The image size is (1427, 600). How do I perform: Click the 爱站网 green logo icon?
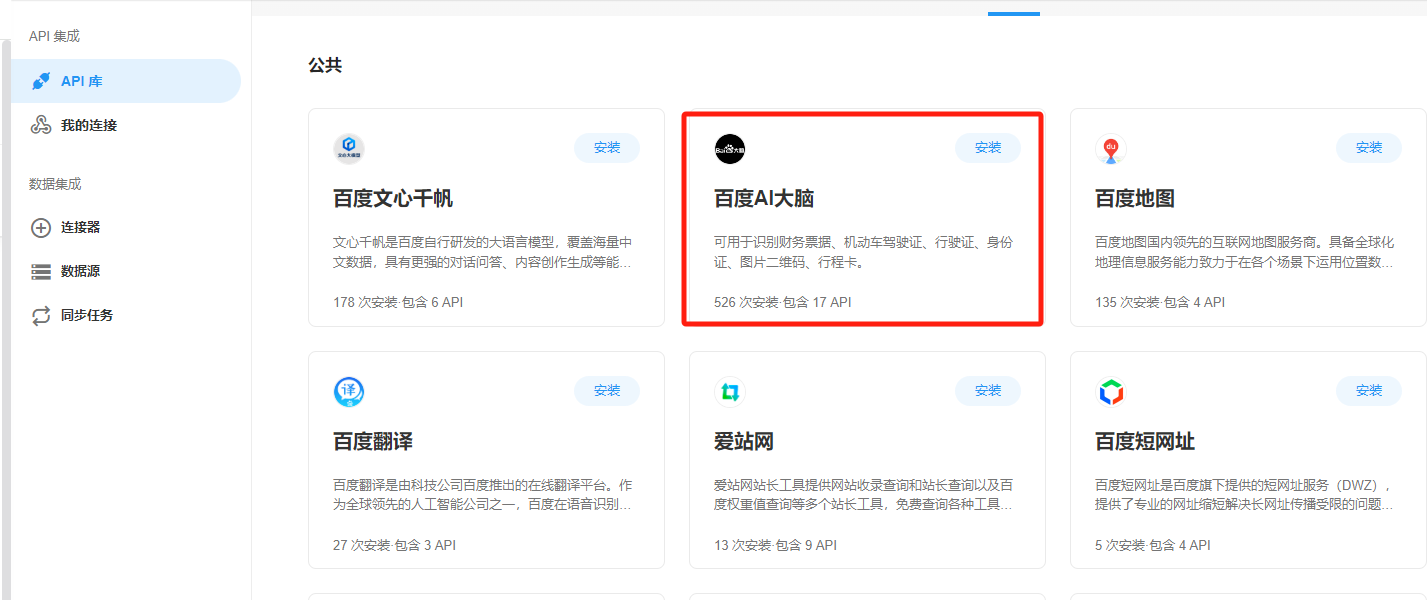click(x=730, y=392)
